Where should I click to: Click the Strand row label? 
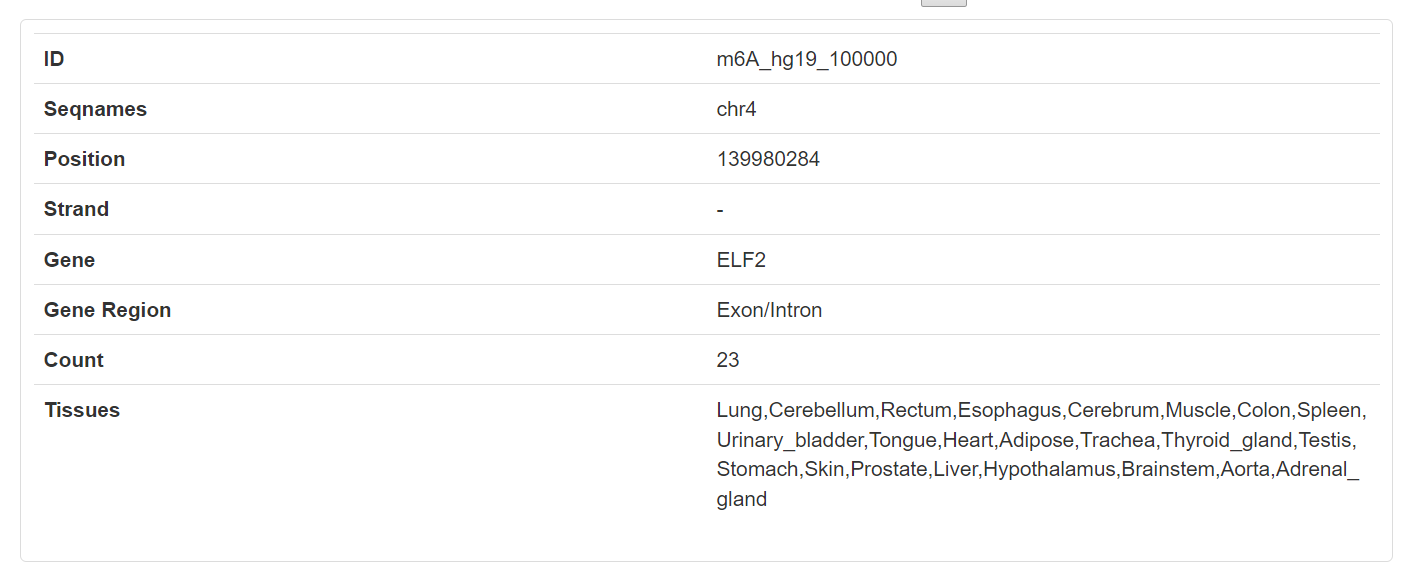(x=76, y=209)
